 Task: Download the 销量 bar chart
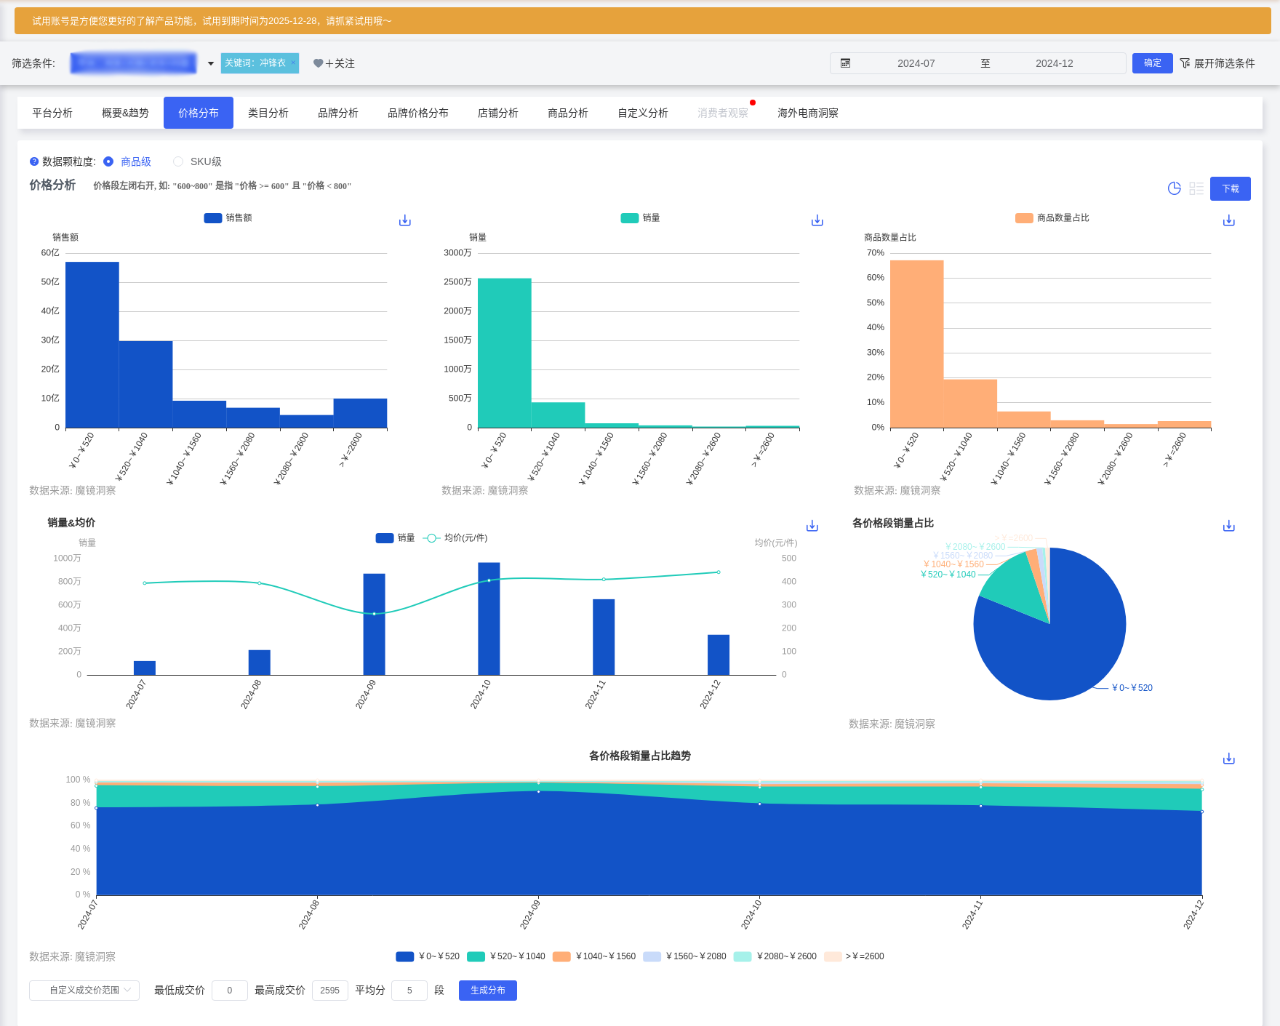(817, 220)
